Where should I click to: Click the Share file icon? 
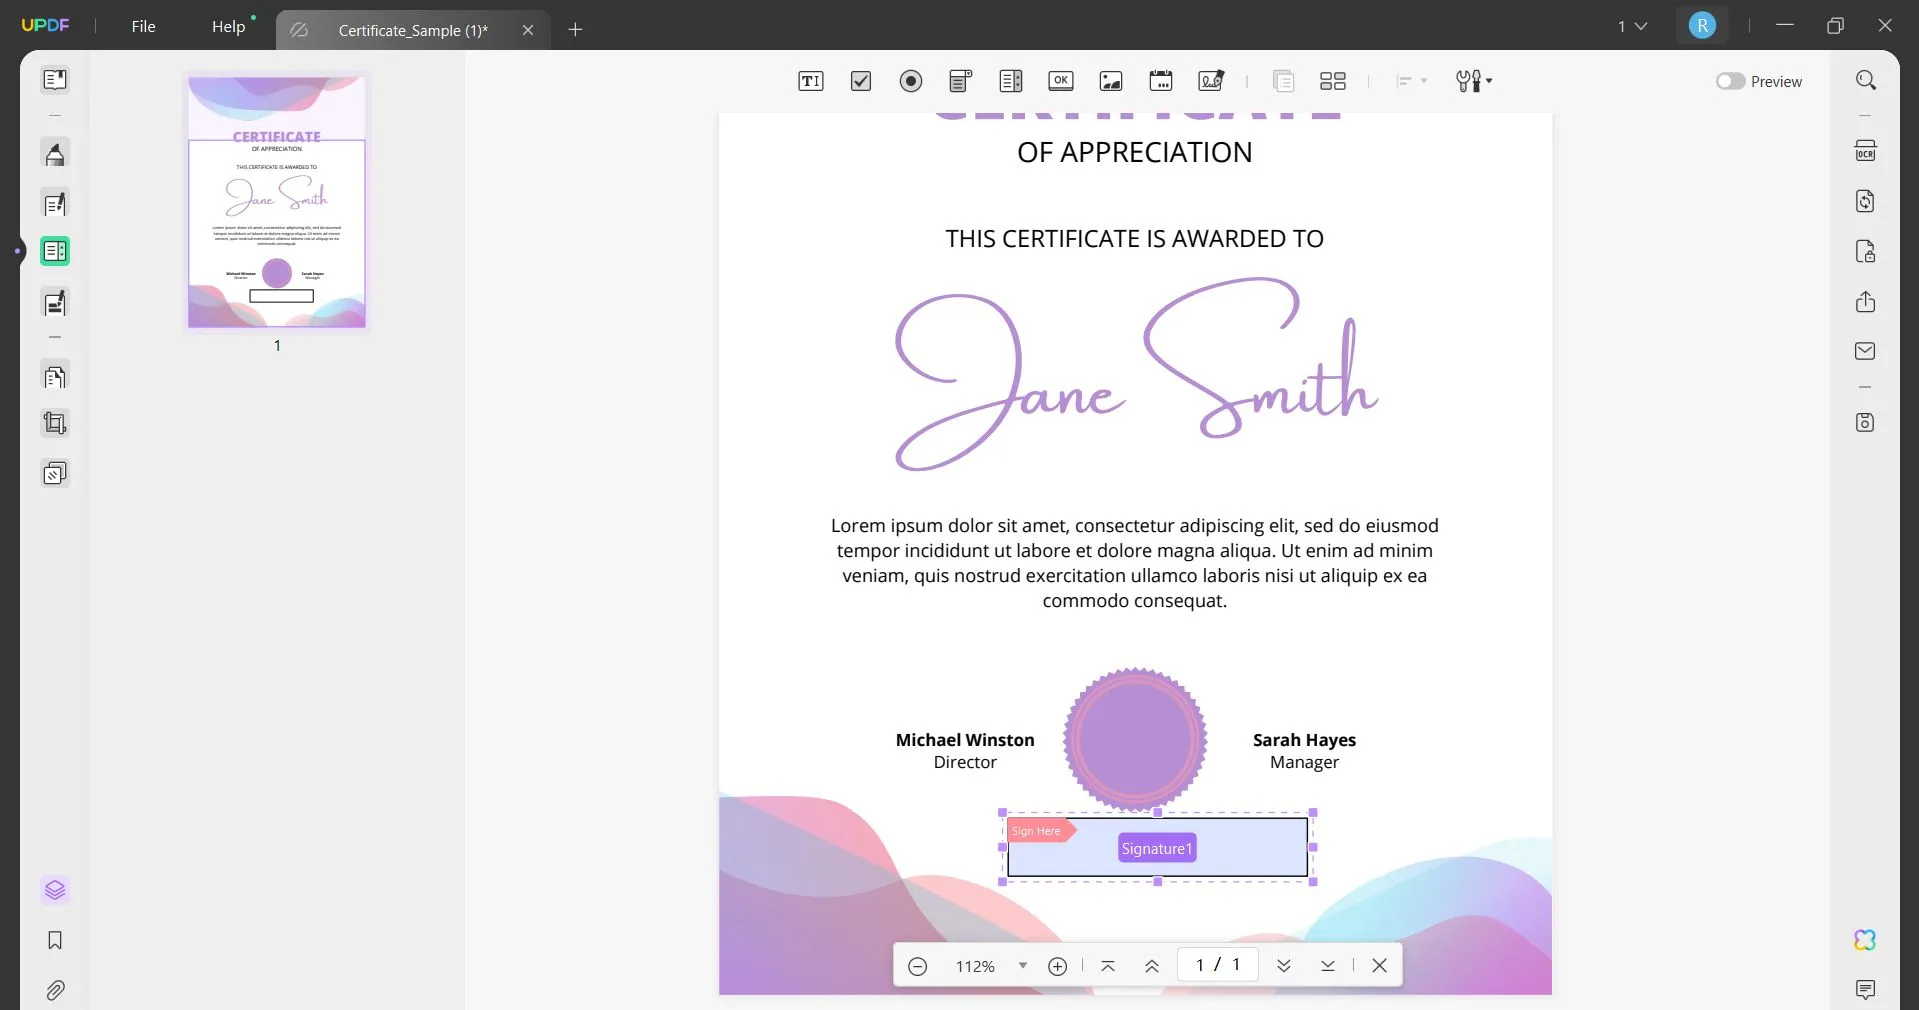pos(1866,301)
